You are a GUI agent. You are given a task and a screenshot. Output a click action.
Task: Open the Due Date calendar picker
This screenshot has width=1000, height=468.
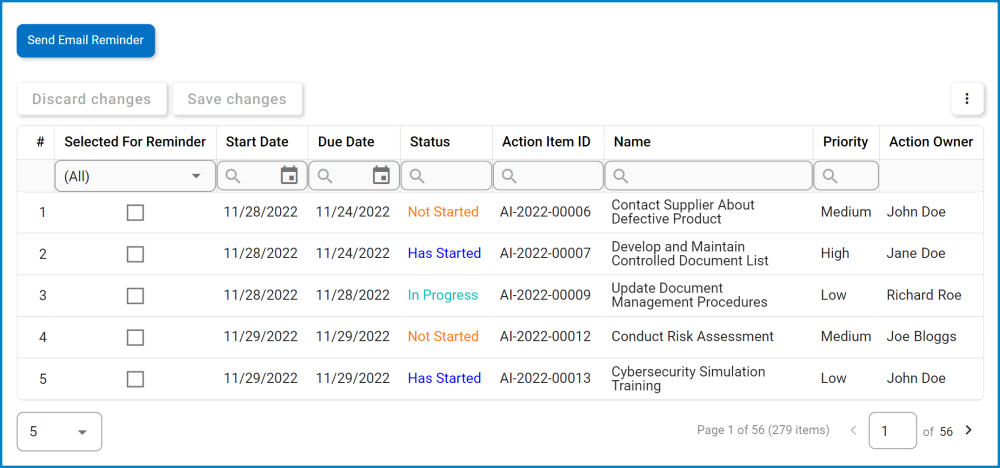[x=381, y=176]
